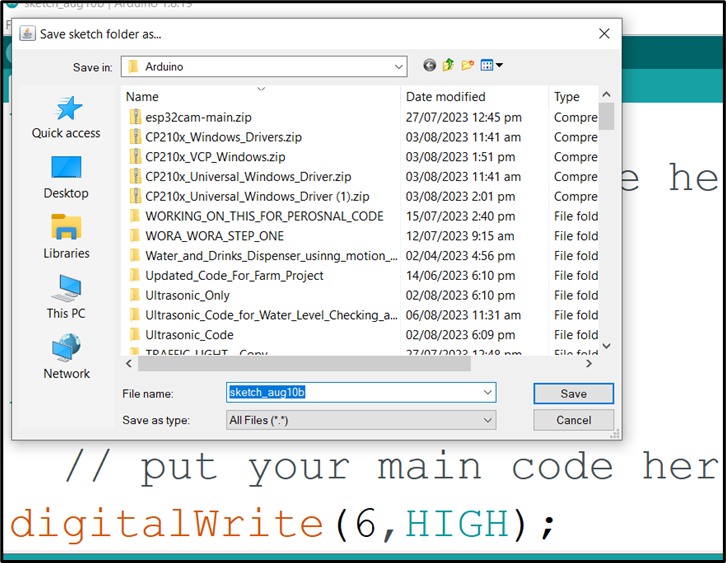Open the Save as type dropdown

(361, 420)
